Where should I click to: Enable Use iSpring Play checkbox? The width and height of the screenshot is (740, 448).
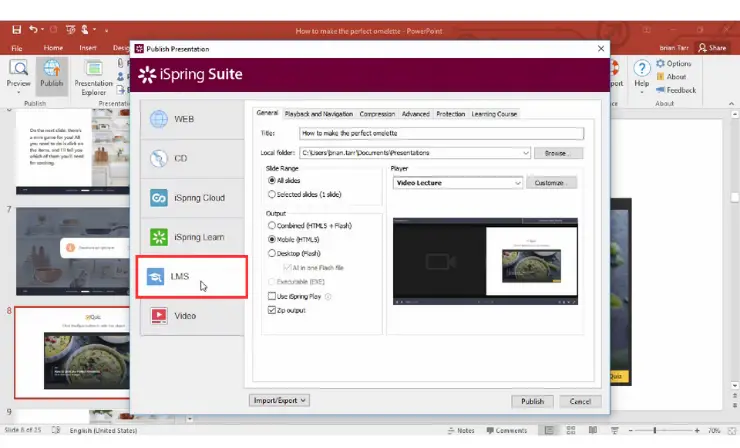(271, 296)
